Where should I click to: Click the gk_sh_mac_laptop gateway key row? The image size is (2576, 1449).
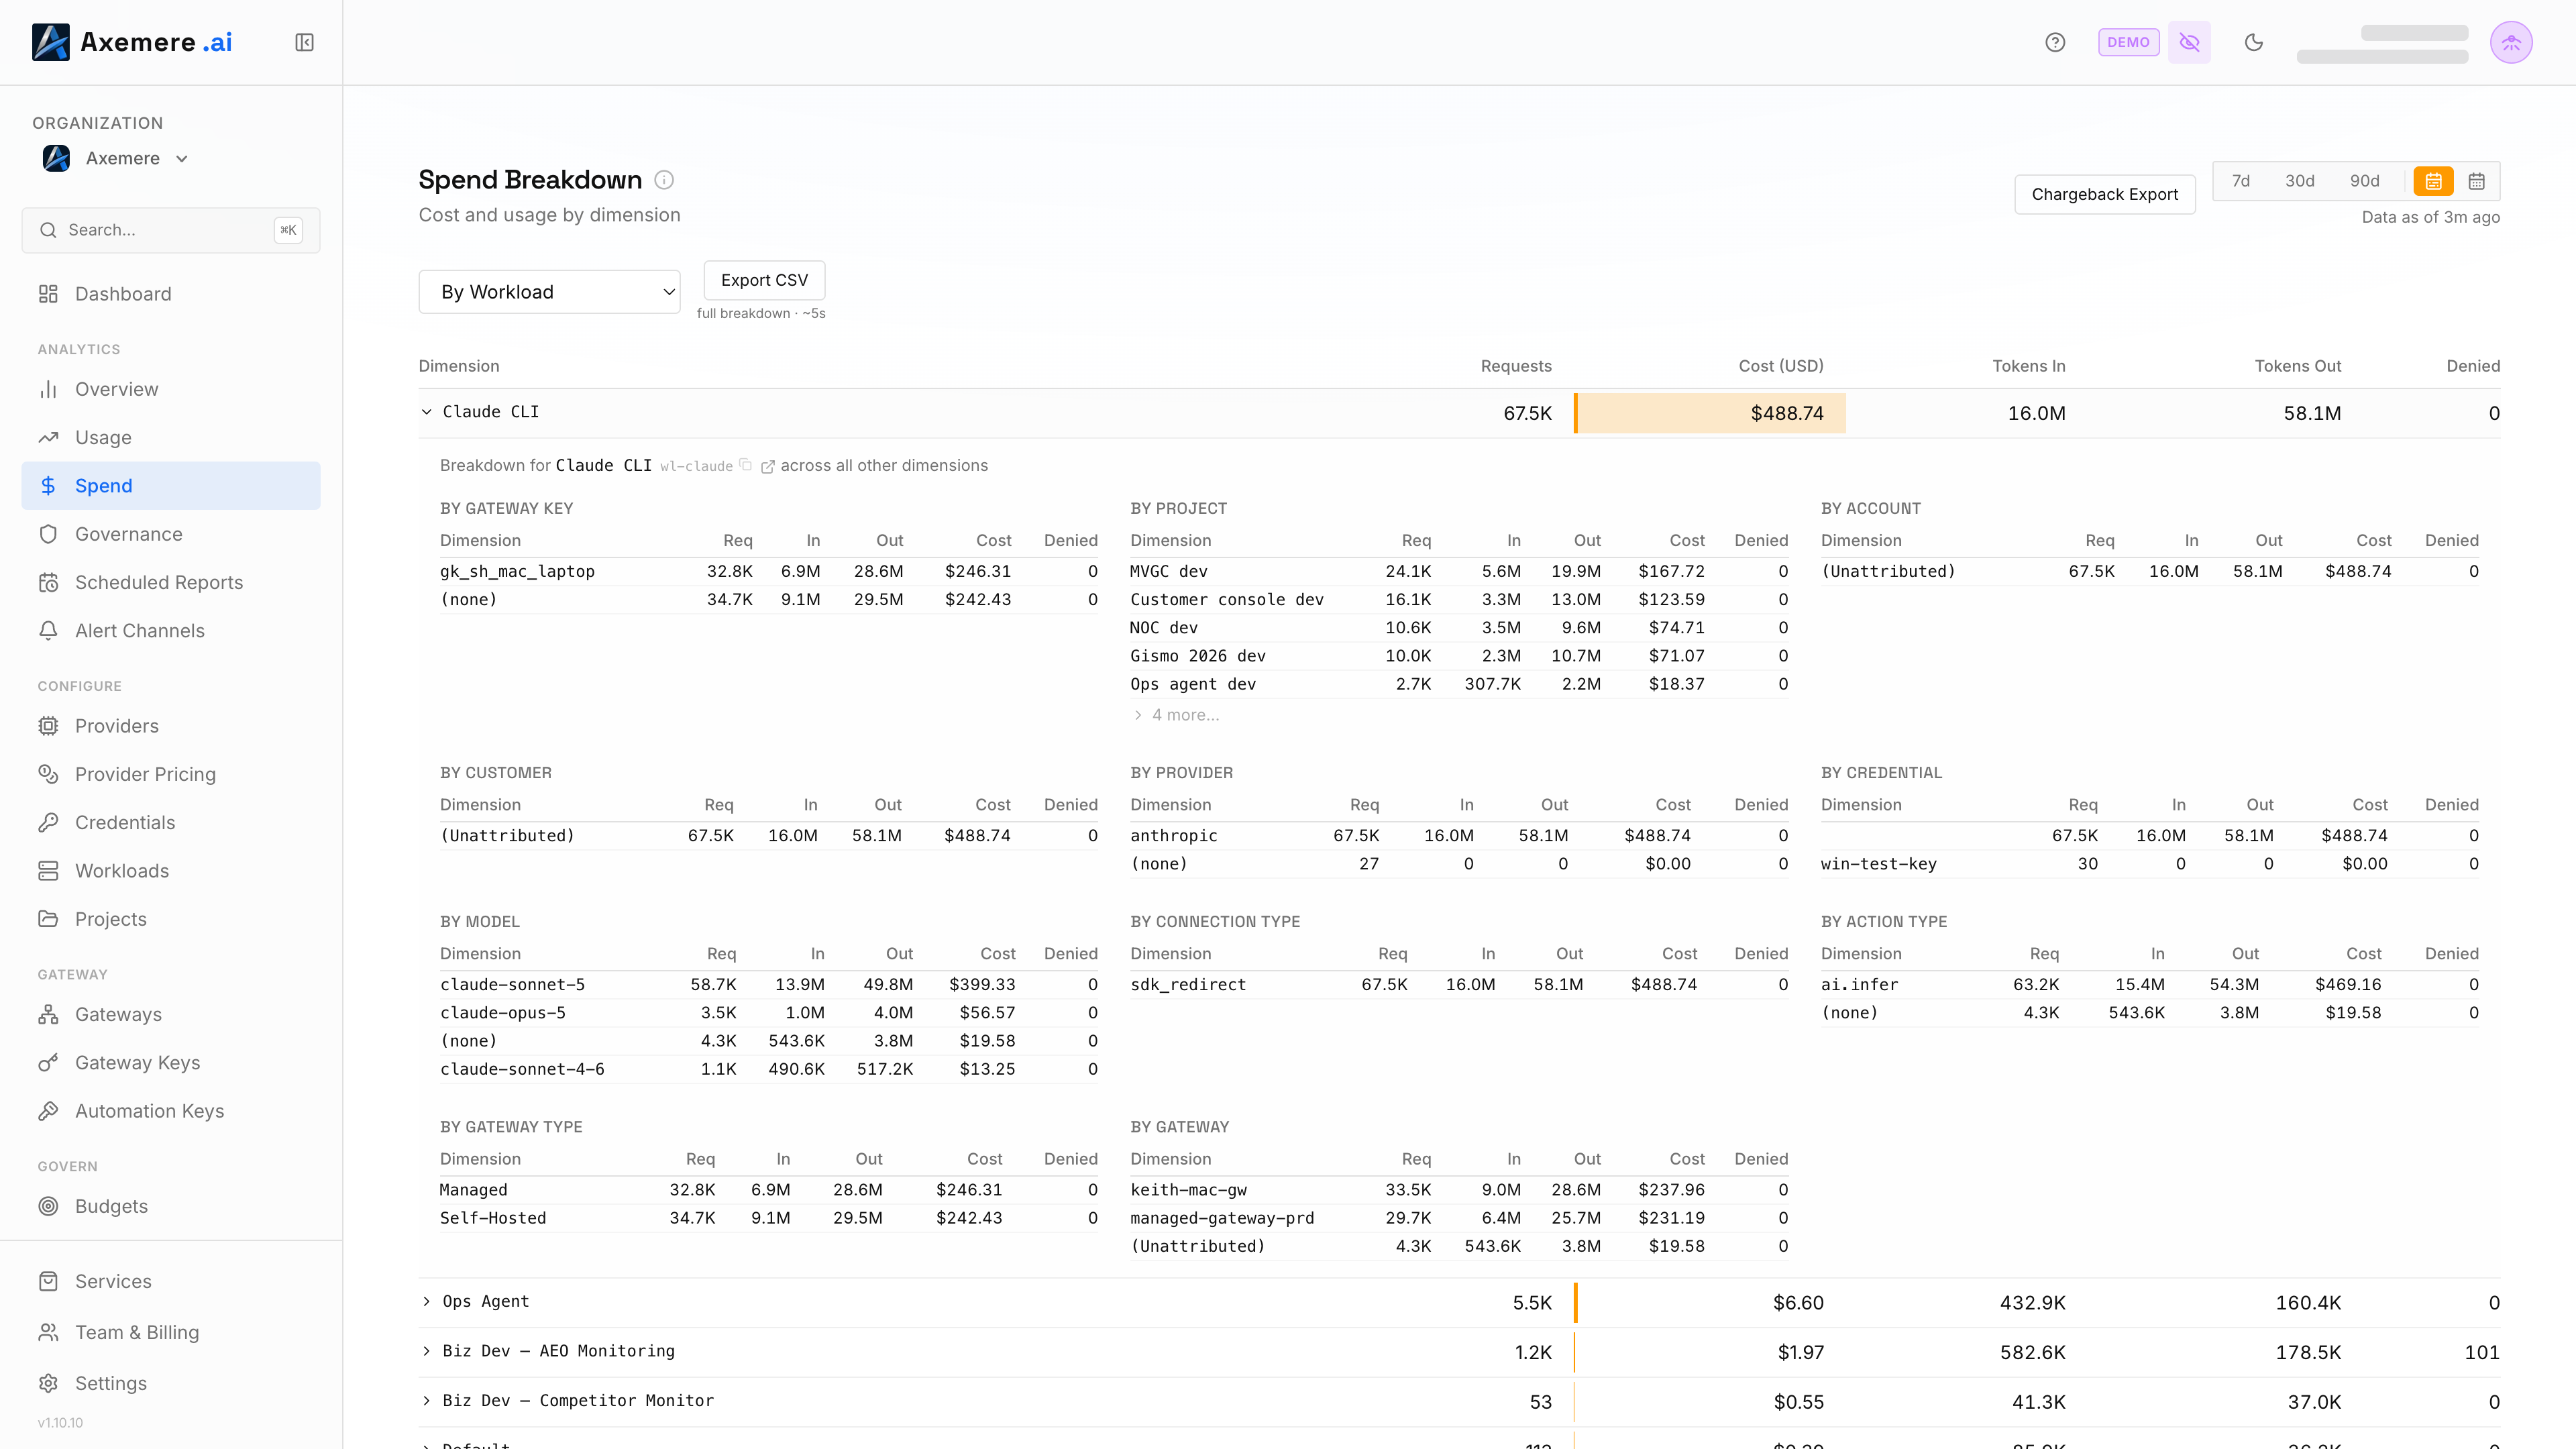click(x=768, y=571)
